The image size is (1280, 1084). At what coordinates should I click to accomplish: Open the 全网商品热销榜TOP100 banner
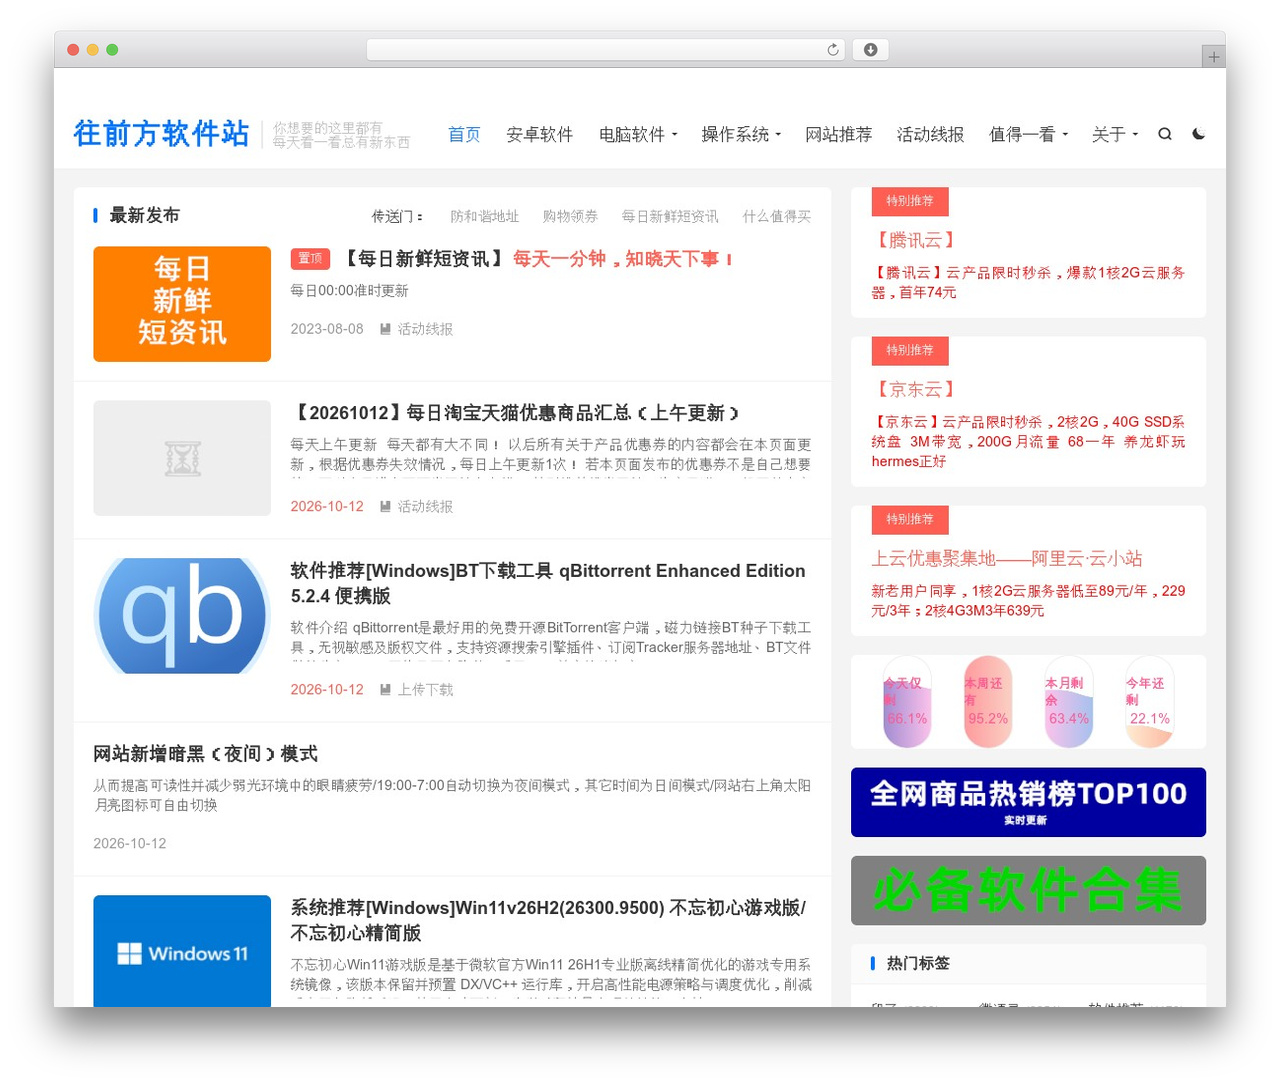(1028, 802)
